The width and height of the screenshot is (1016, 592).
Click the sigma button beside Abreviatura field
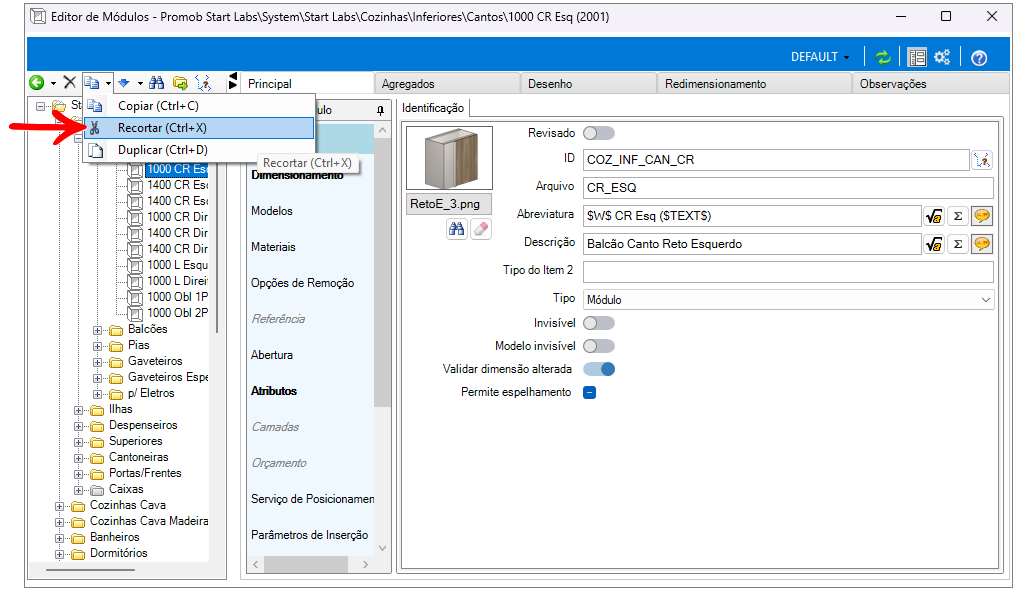pos(957,216)
